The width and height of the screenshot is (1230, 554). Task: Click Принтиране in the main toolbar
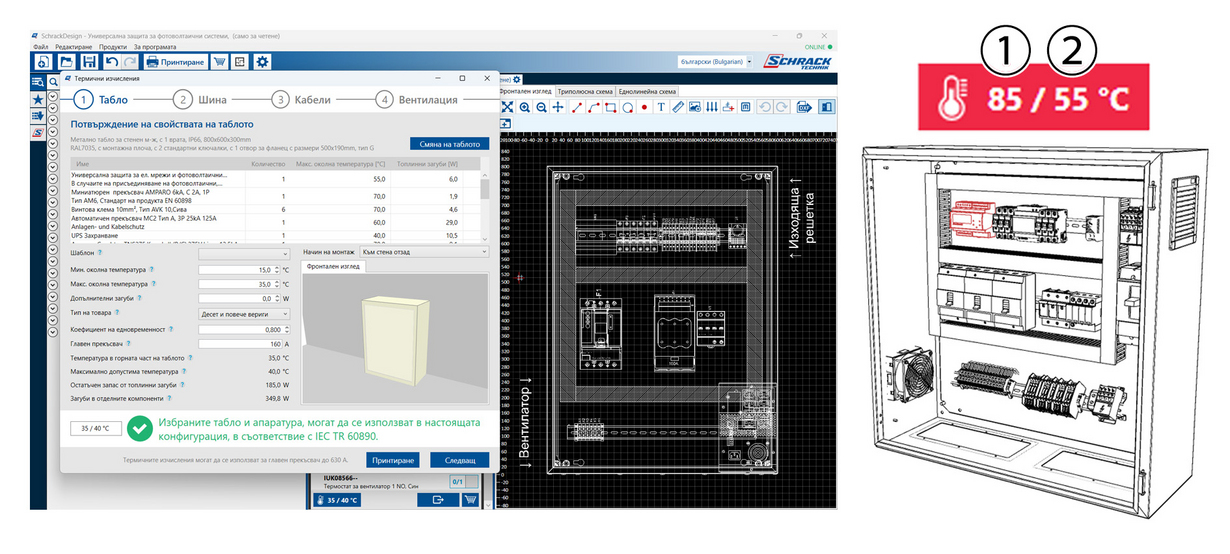[176, 62]
